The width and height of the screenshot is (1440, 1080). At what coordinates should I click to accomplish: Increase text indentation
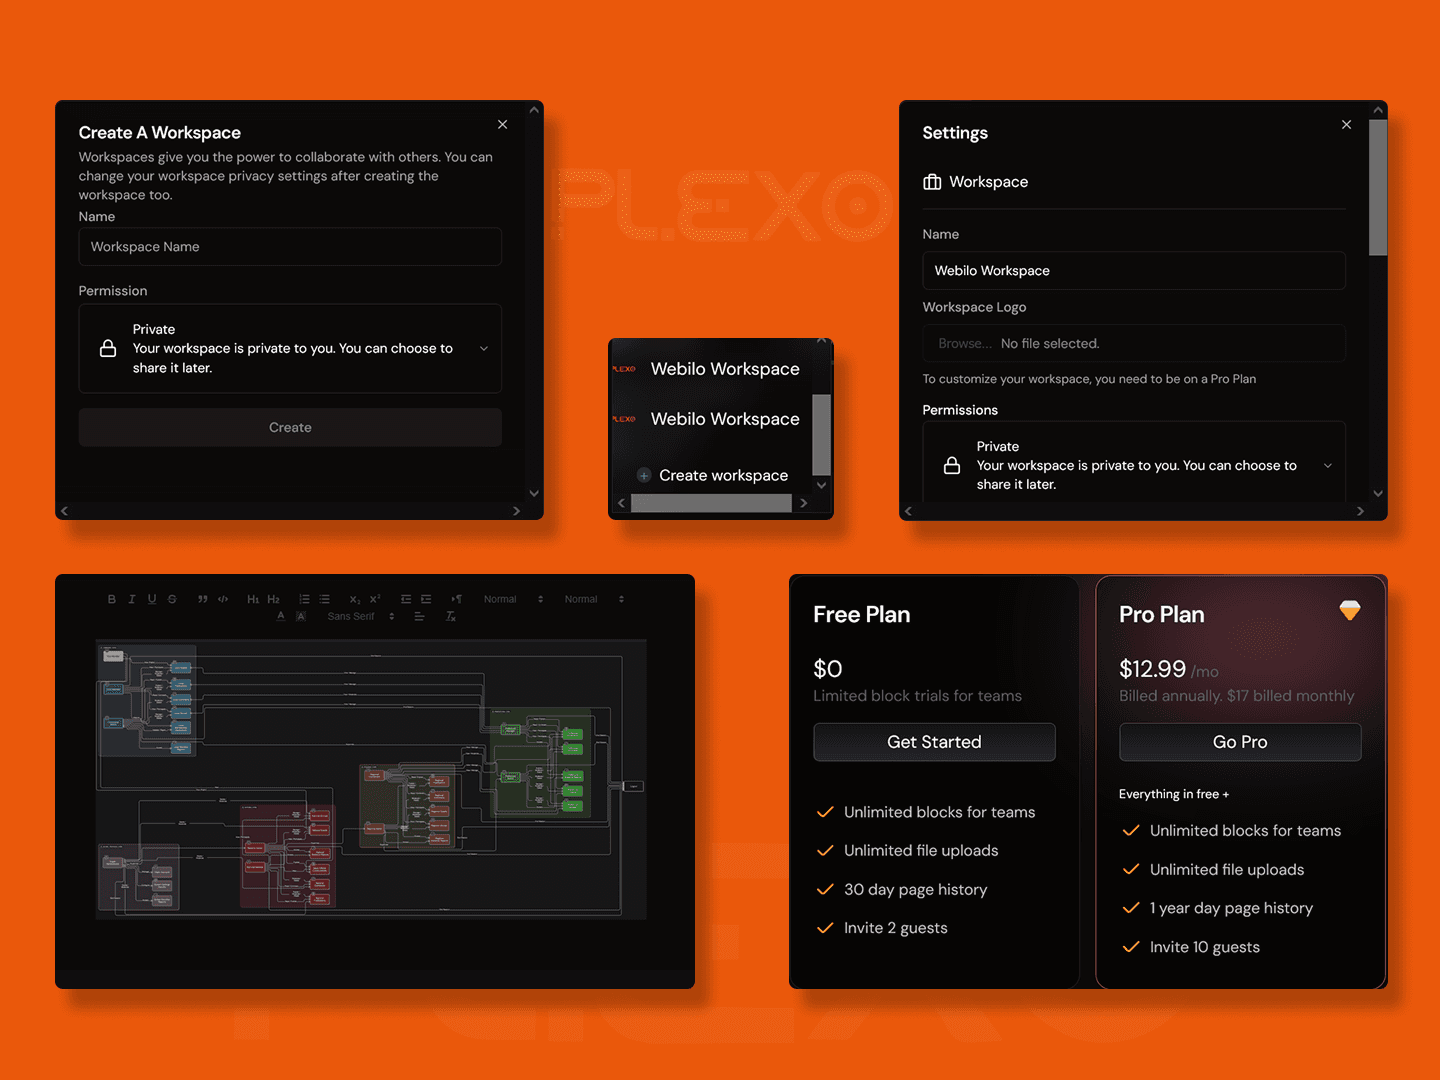click(426, 599)
